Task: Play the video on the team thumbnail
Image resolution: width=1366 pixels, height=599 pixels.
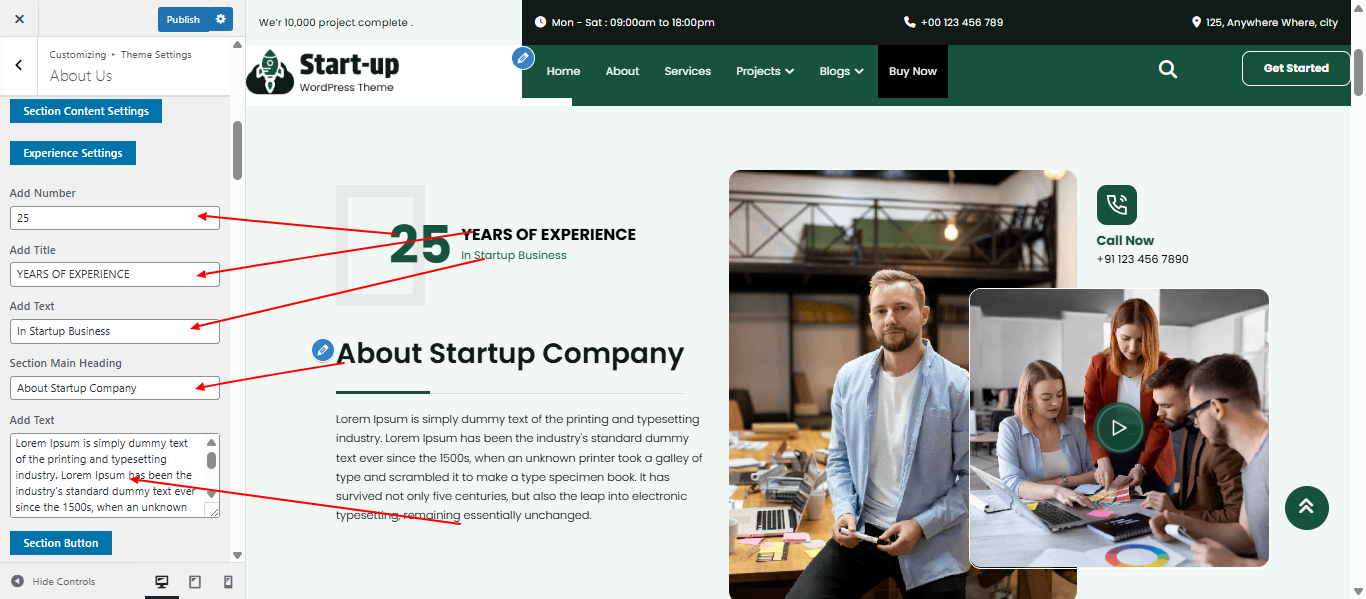Action: click(1119, 428)
